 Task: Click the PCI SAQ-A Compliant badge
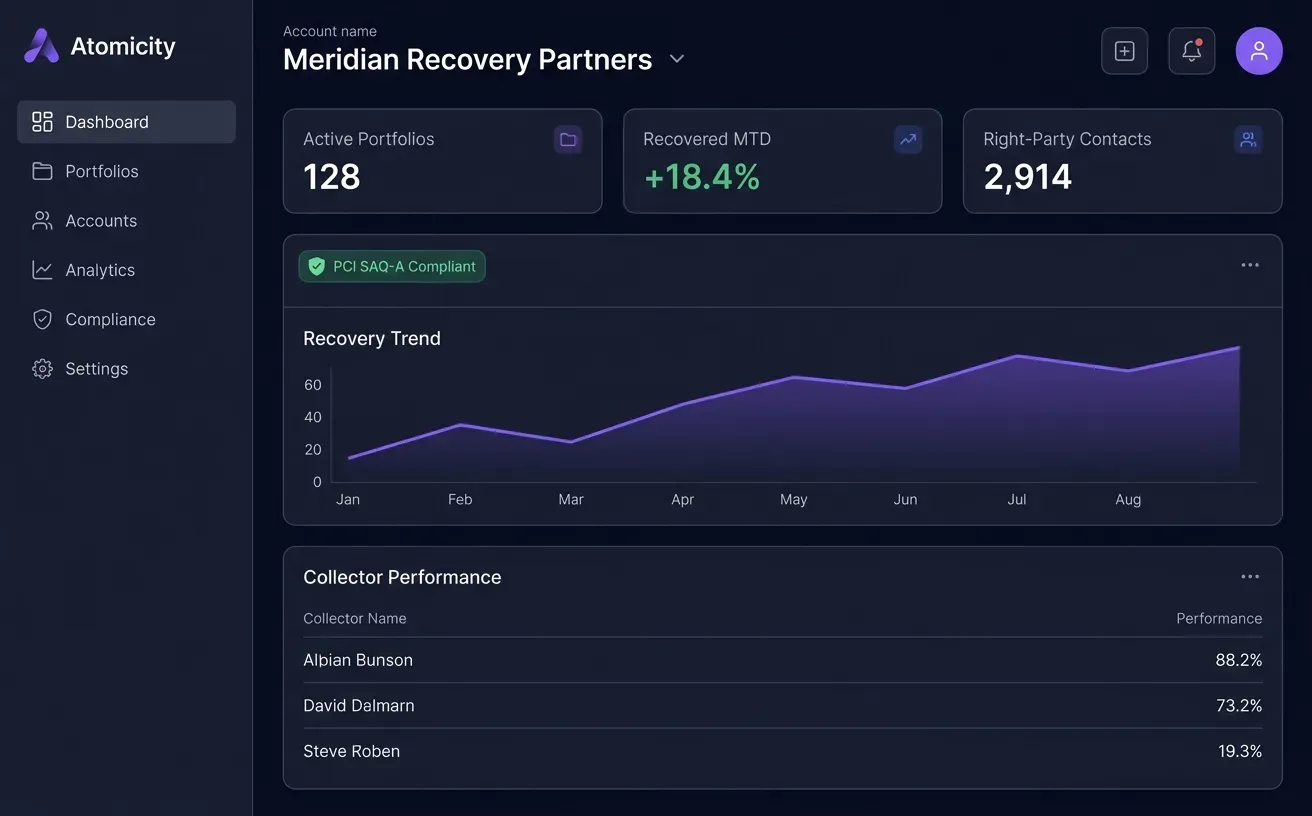click(x=392, y=267)
